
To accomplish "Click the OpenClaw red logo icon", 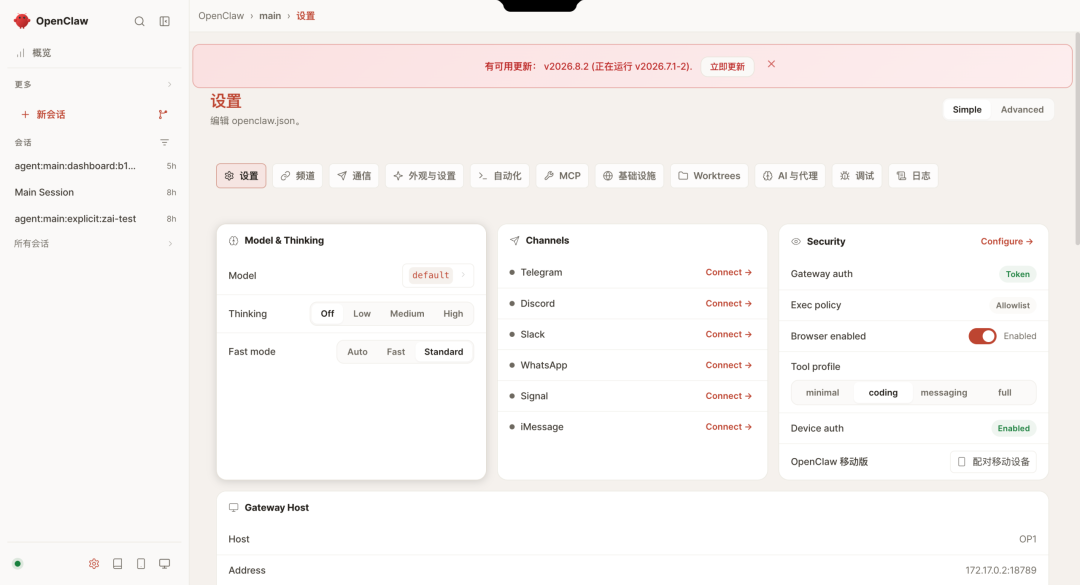I will 22,21.
